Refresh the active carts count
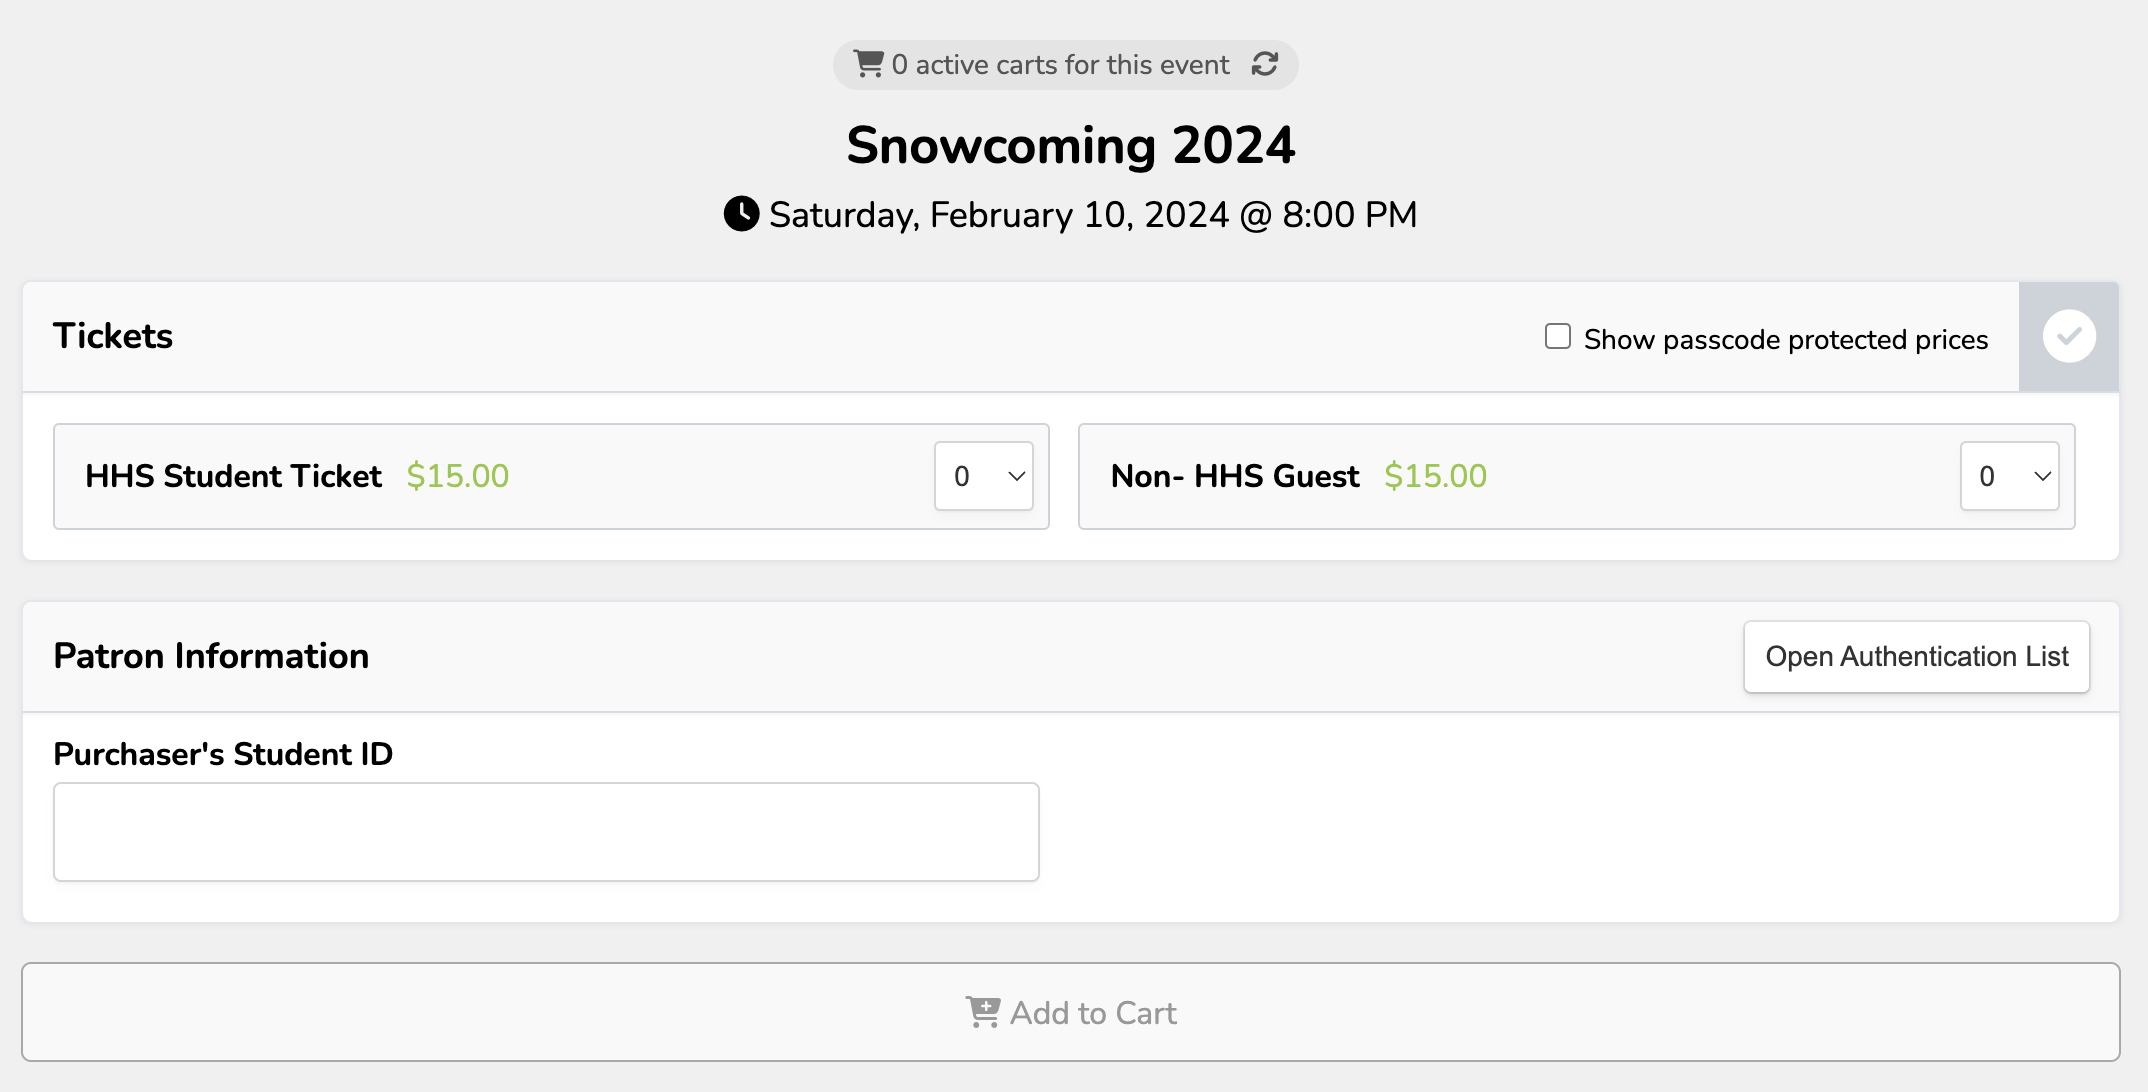Screen dimensions: 2148x1092 click(1265, 64)
